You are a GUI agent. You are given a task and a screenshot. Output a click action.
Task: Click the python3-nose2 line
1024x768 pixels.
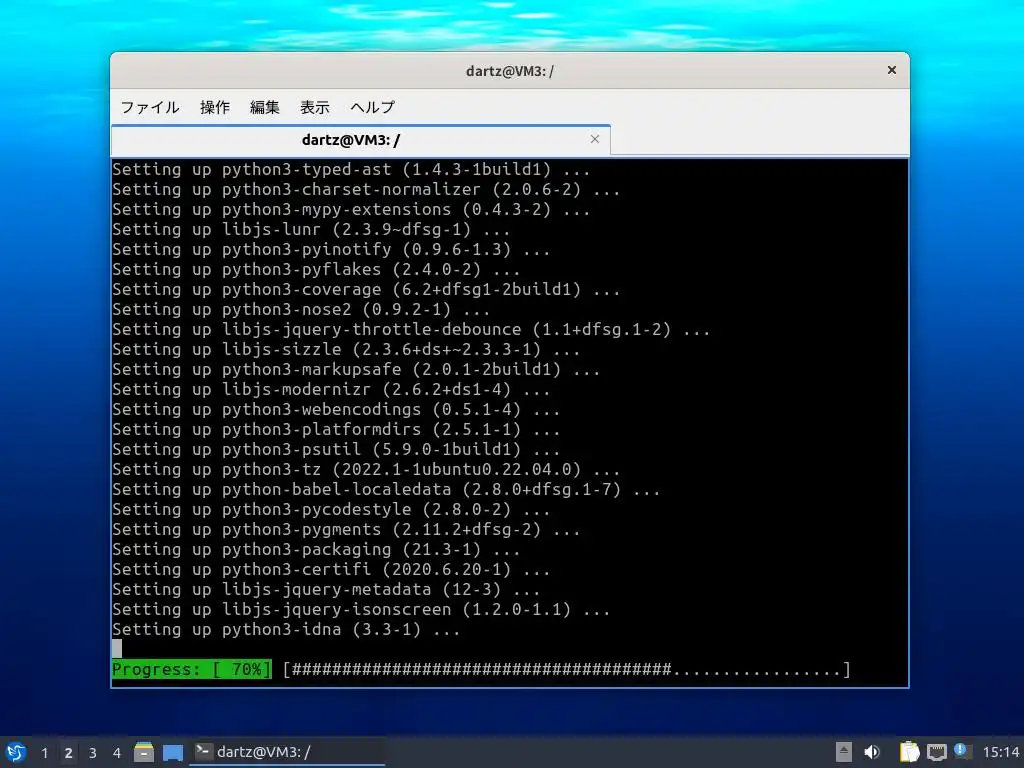[301, 310]
